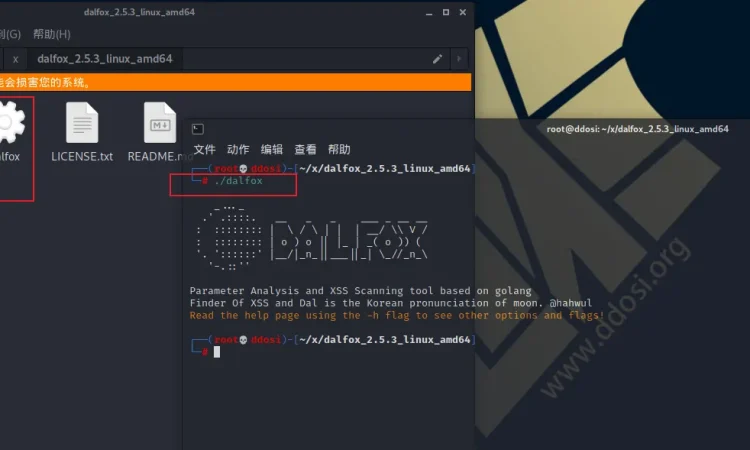Minimize the file manager window

(429, 12)
